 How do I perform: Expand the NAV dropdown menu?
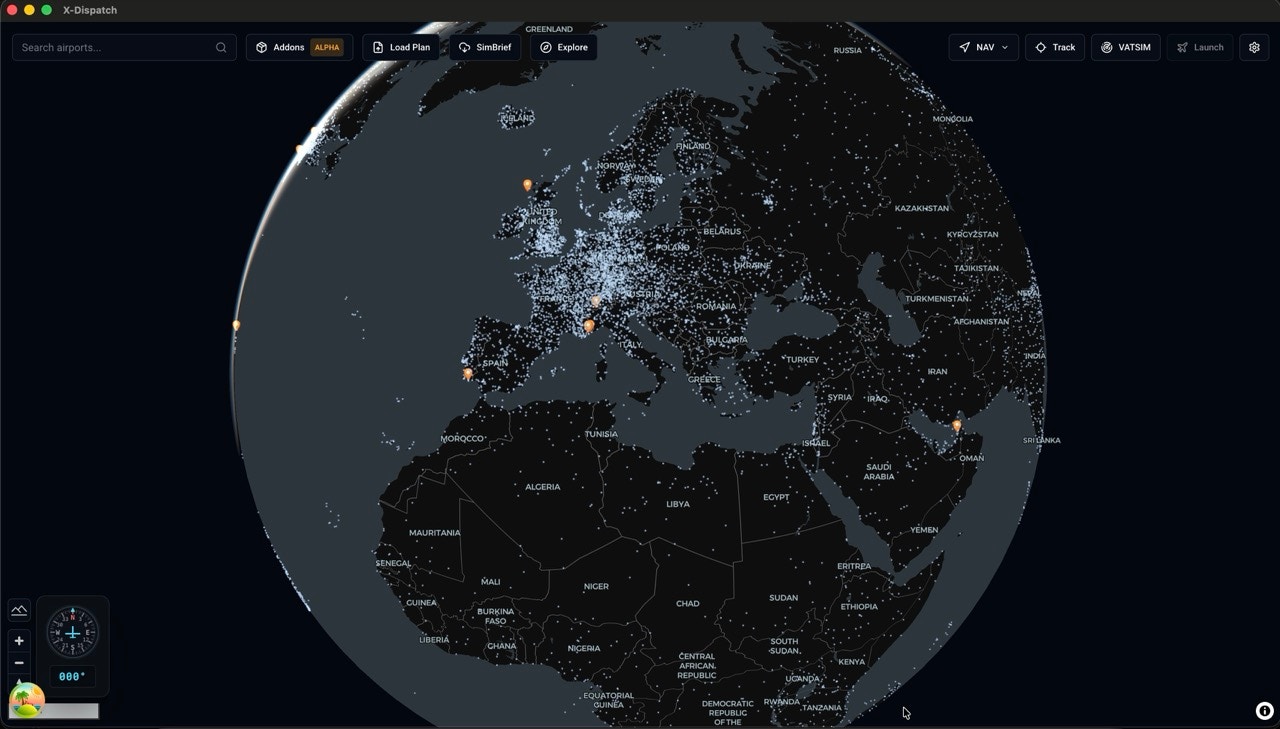983,47
